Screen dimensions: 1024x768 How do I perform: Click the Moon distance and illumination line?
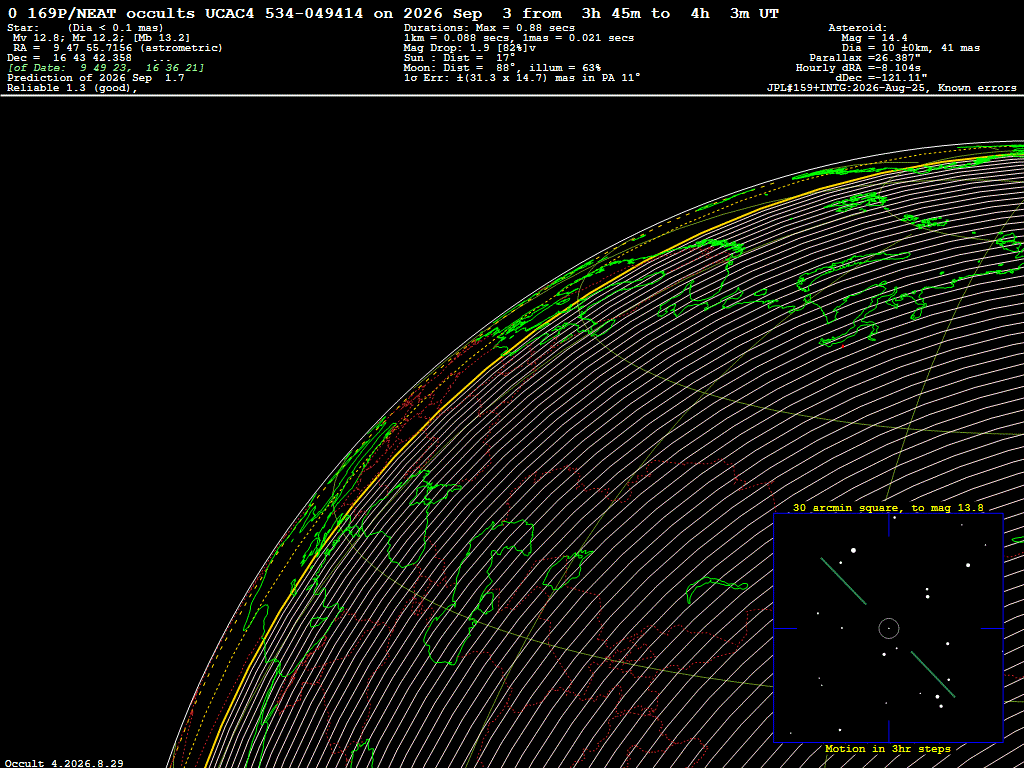click(502, 68)
